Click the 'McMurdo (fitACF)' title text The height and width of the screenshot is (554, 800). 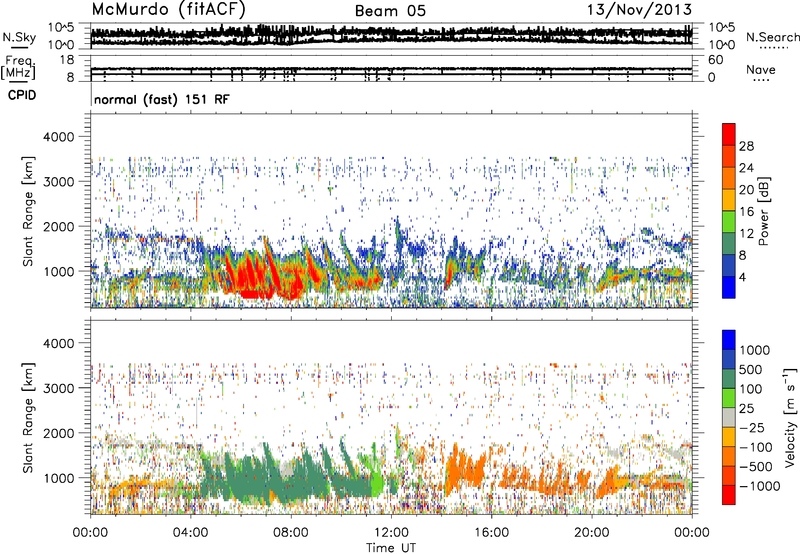coord(168,10)
